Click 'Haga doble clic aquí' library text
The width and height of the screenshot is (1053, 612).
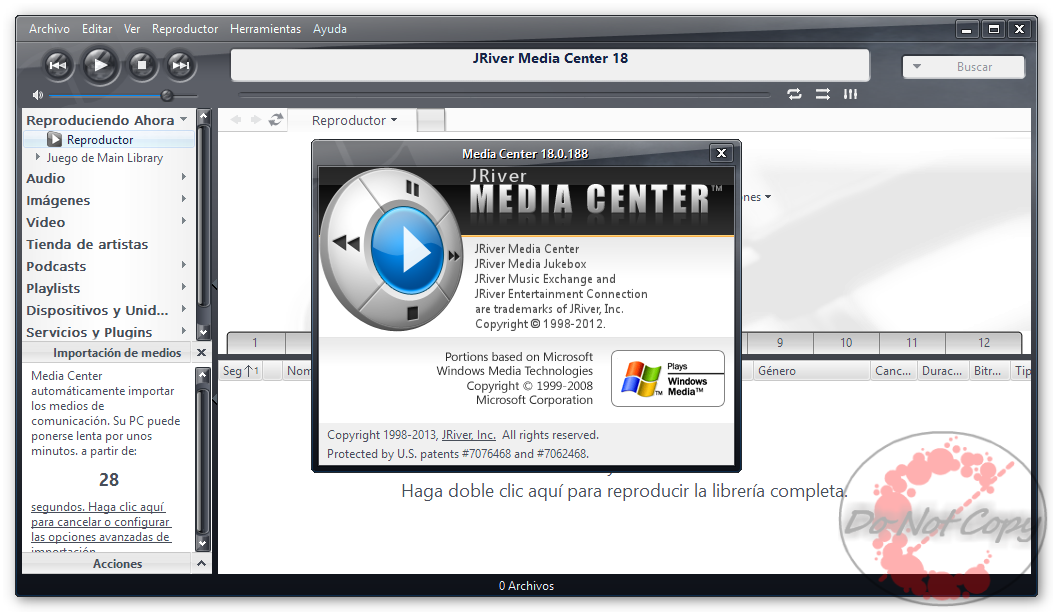pyautogui.click(x=625, y=491)
